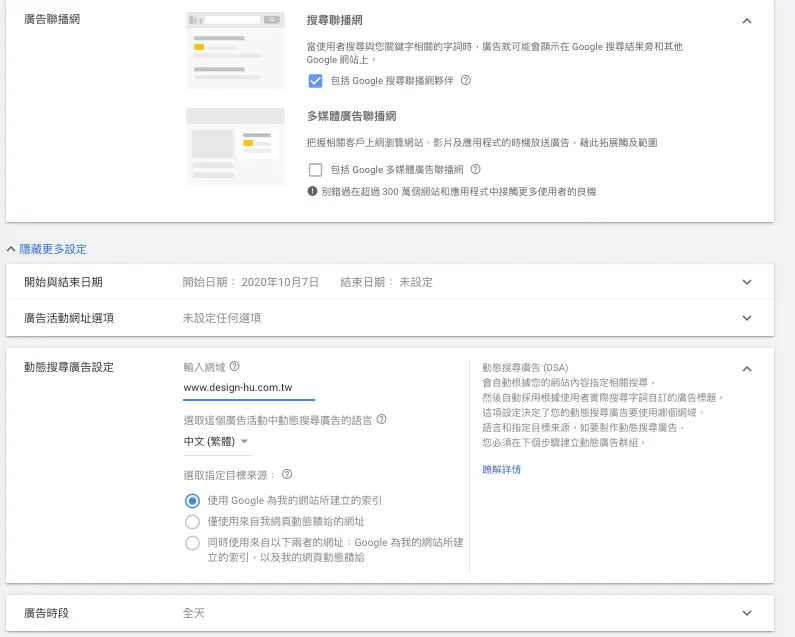Image resolution: width=795 pixels, height=637 pixels.
Task: Click the 全天 ad schedule value
Action: pyautogui.click(x=193, y=613)
